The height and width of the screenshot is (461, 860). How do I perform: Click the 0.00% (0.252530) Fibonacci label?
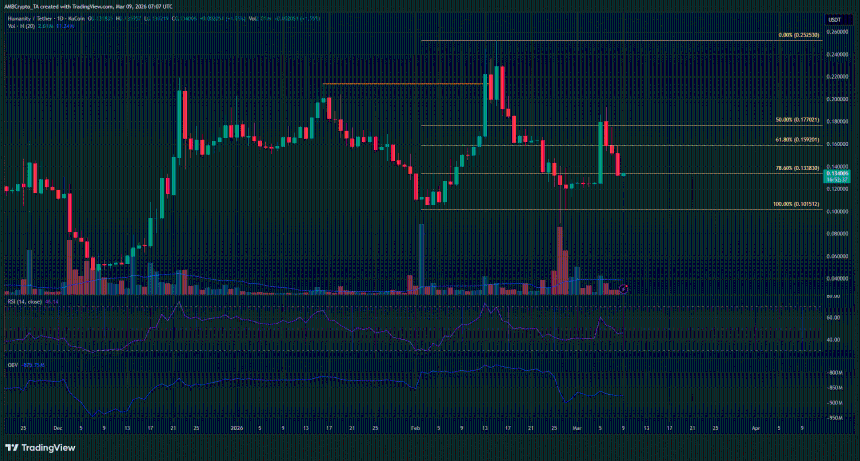click(799, 35)
